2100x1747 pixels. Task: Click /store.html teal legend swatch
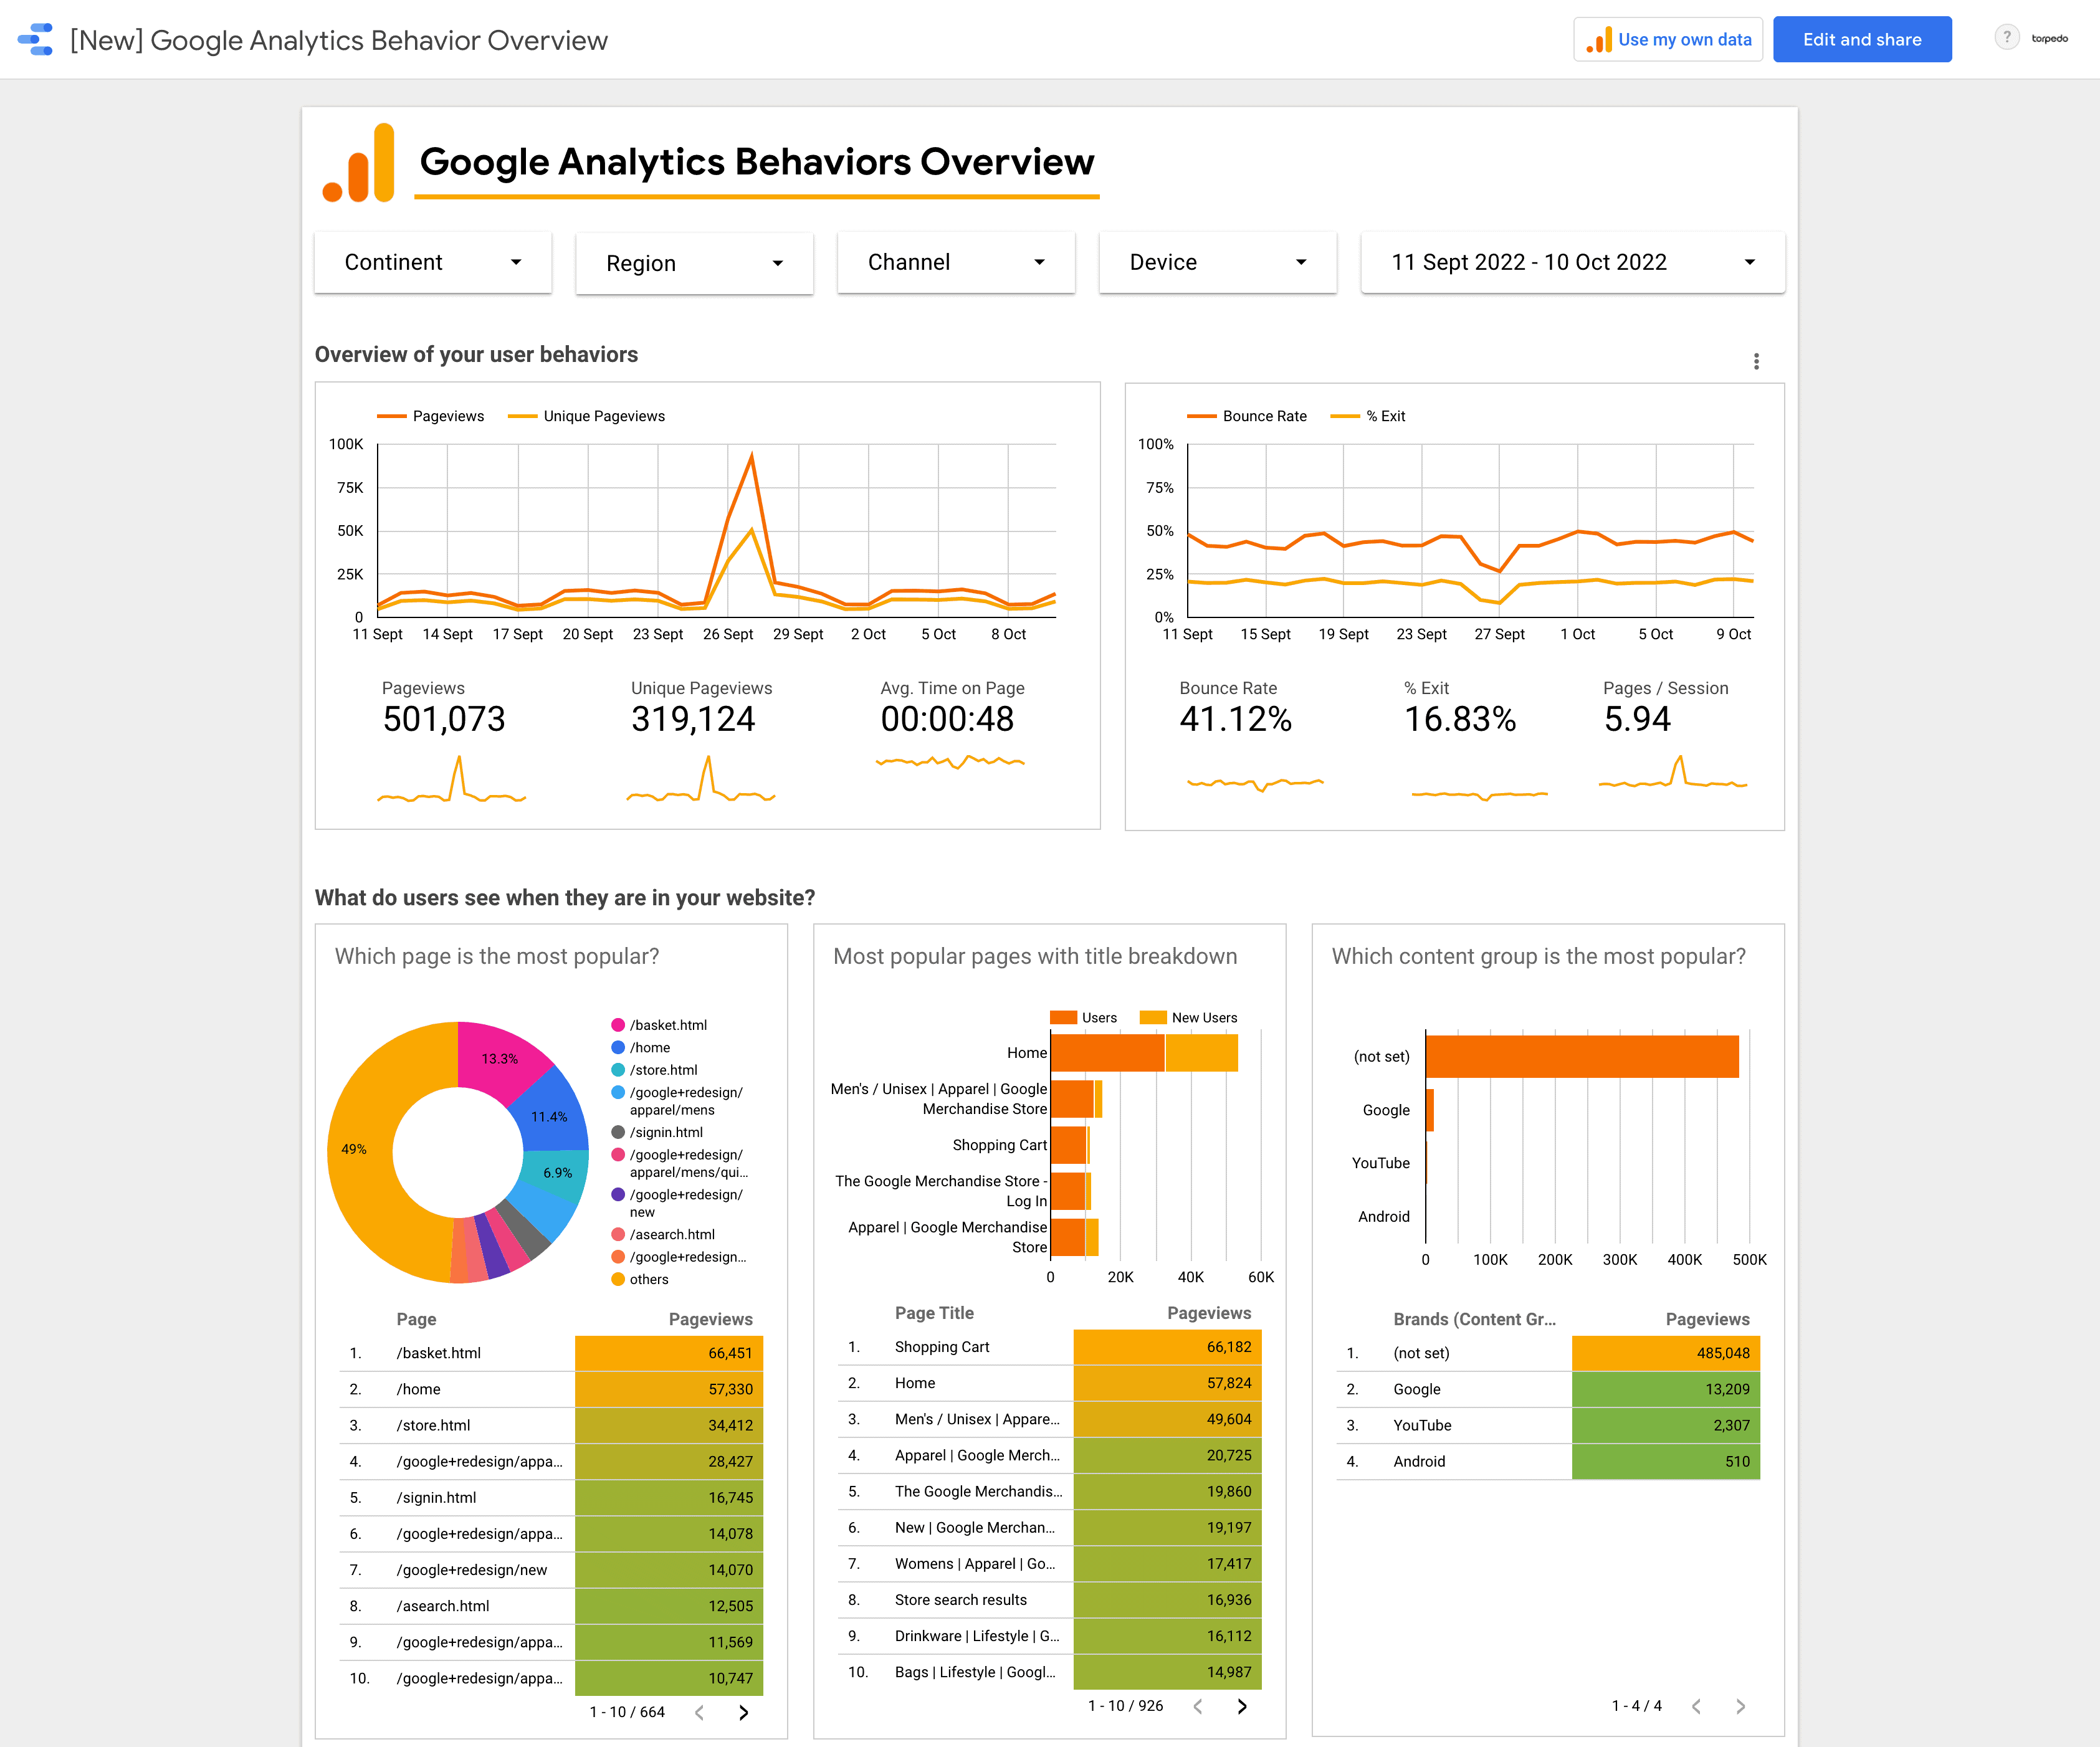coord(618,1070)
